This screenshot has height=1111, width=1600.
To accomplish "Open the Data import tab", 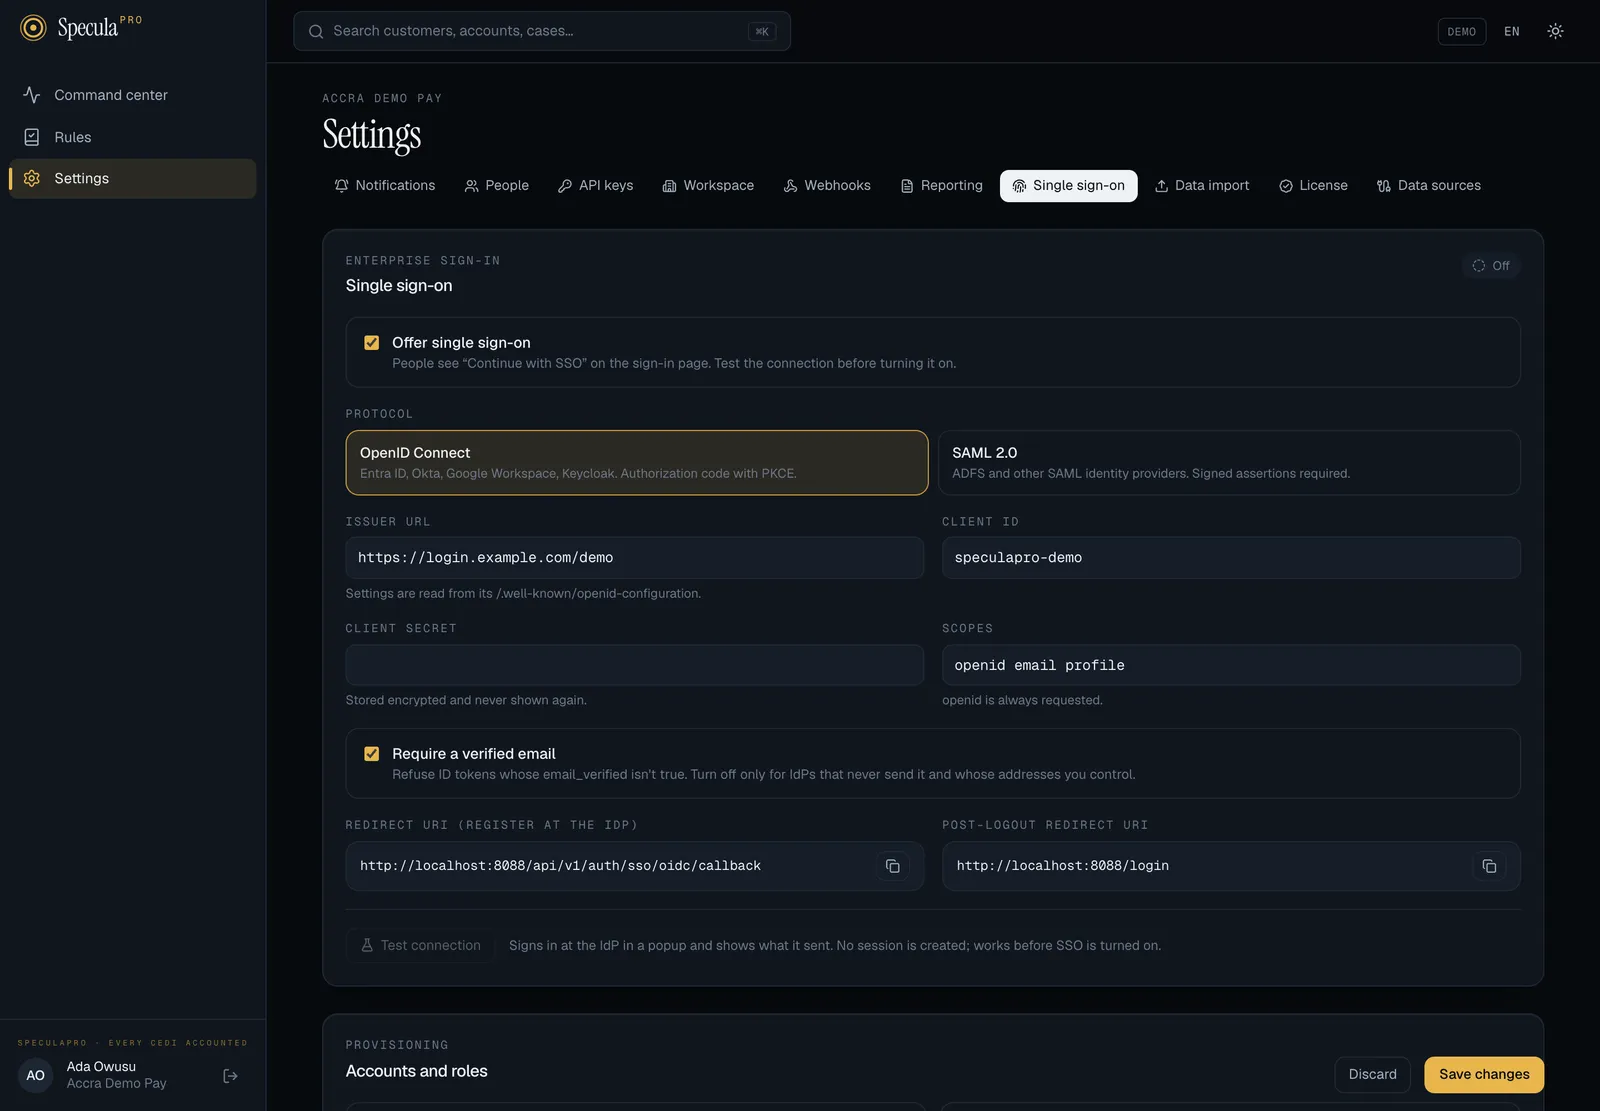I will click(1202, 186).
